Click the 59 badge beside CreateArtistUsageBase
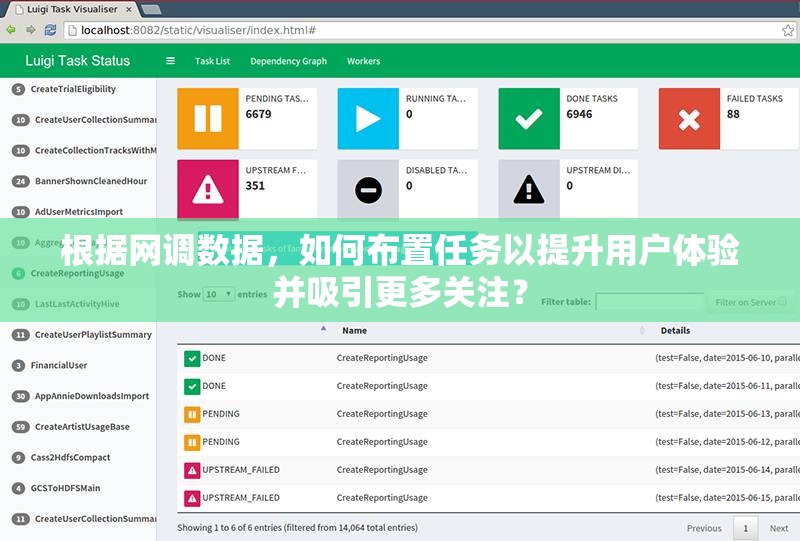 pyautogui.click(x=20, y=427)
